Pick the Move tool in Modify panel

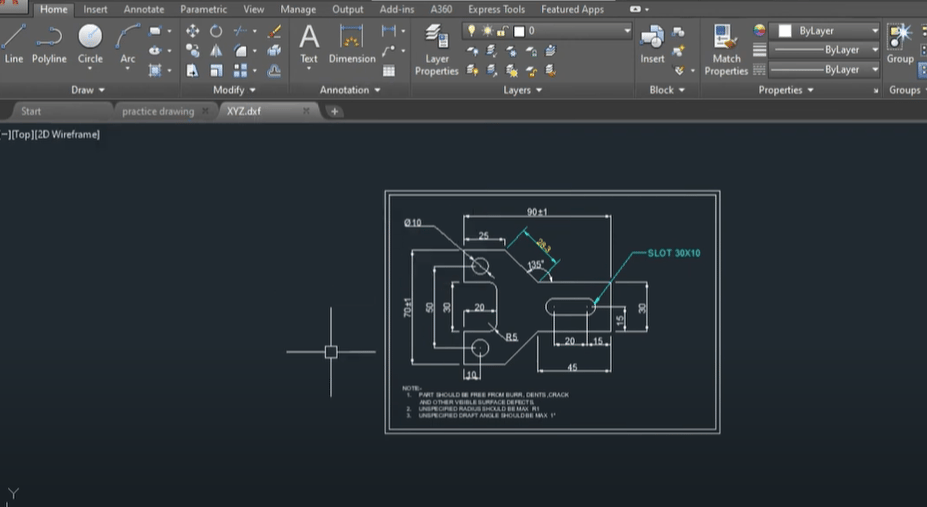pos(193,31)
